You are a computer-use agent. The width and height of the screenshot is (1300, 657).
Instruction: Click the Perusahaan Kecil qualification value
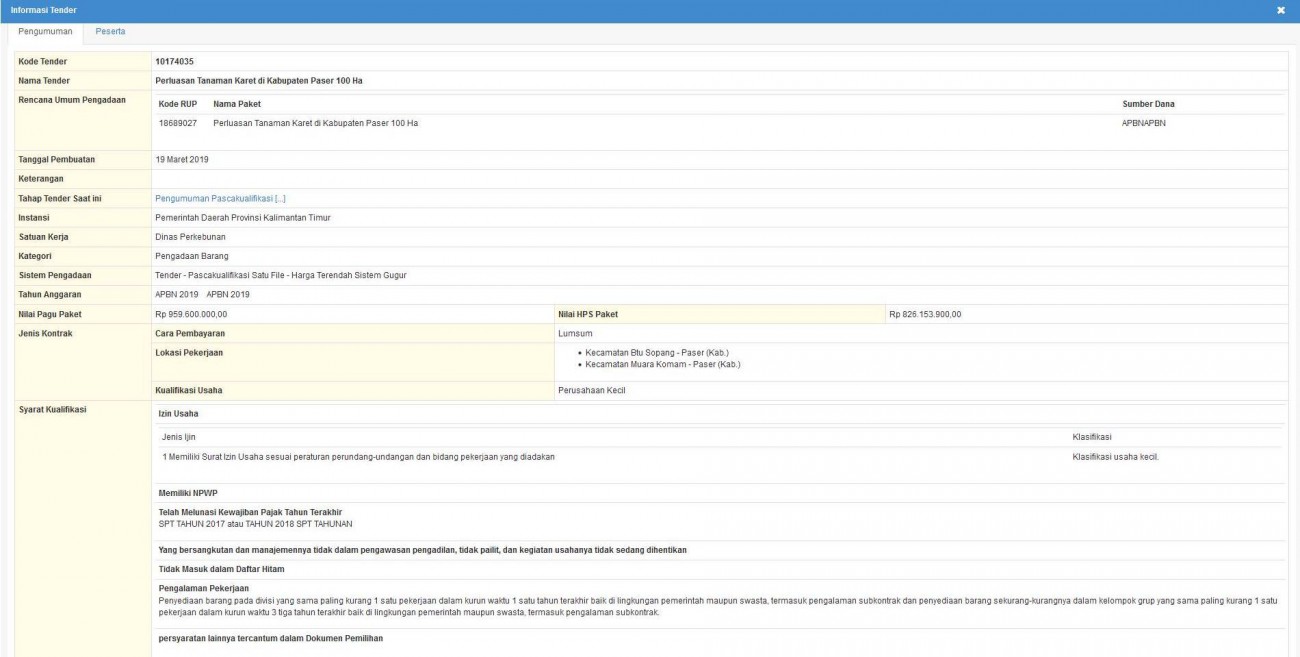(x=591, y=390)
